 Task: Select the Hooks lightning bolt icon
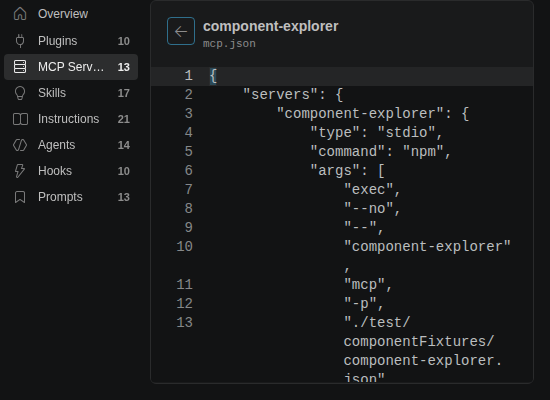pyautogui.click(x=20, y=171)
